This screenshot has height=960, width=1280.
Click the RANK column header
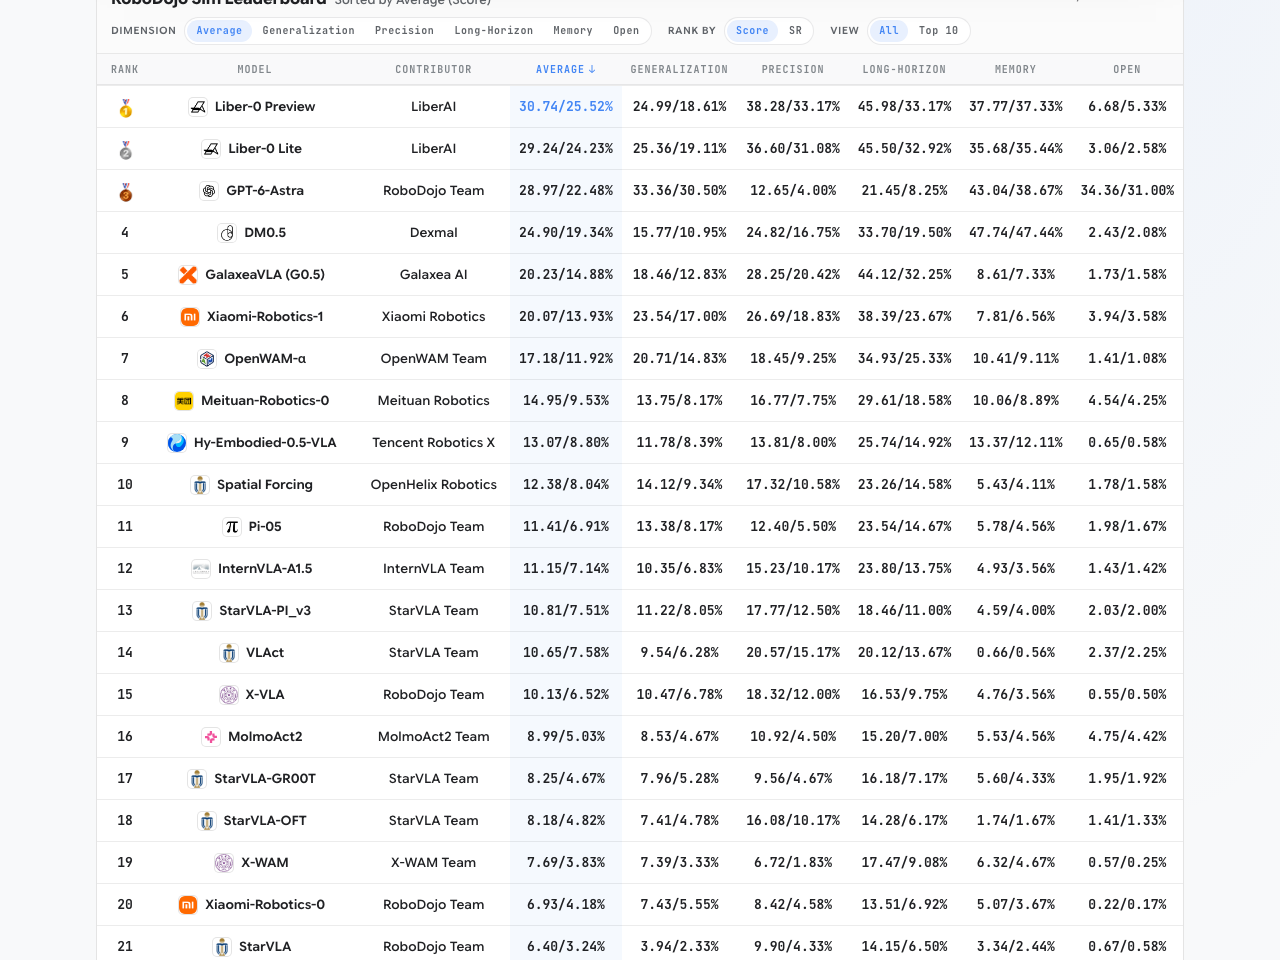tap(125, 70)
